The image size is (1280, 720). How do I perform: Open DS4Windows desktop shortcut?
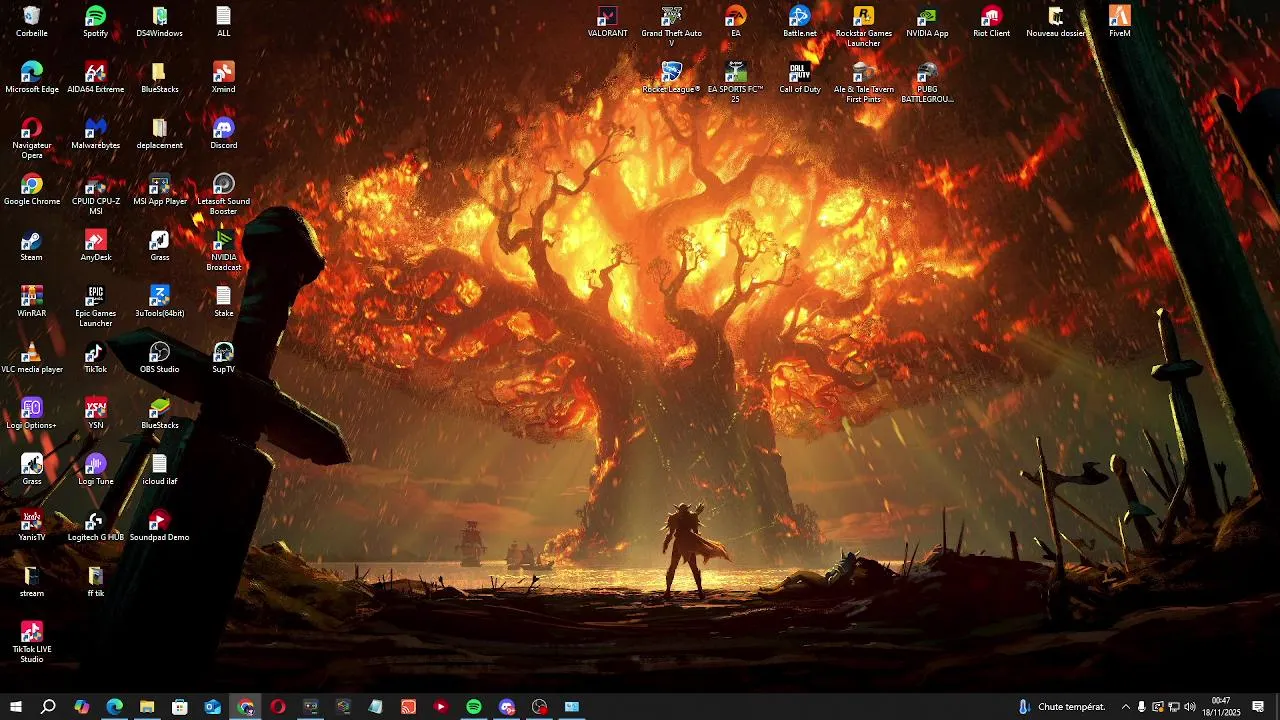tap(160, 22)
